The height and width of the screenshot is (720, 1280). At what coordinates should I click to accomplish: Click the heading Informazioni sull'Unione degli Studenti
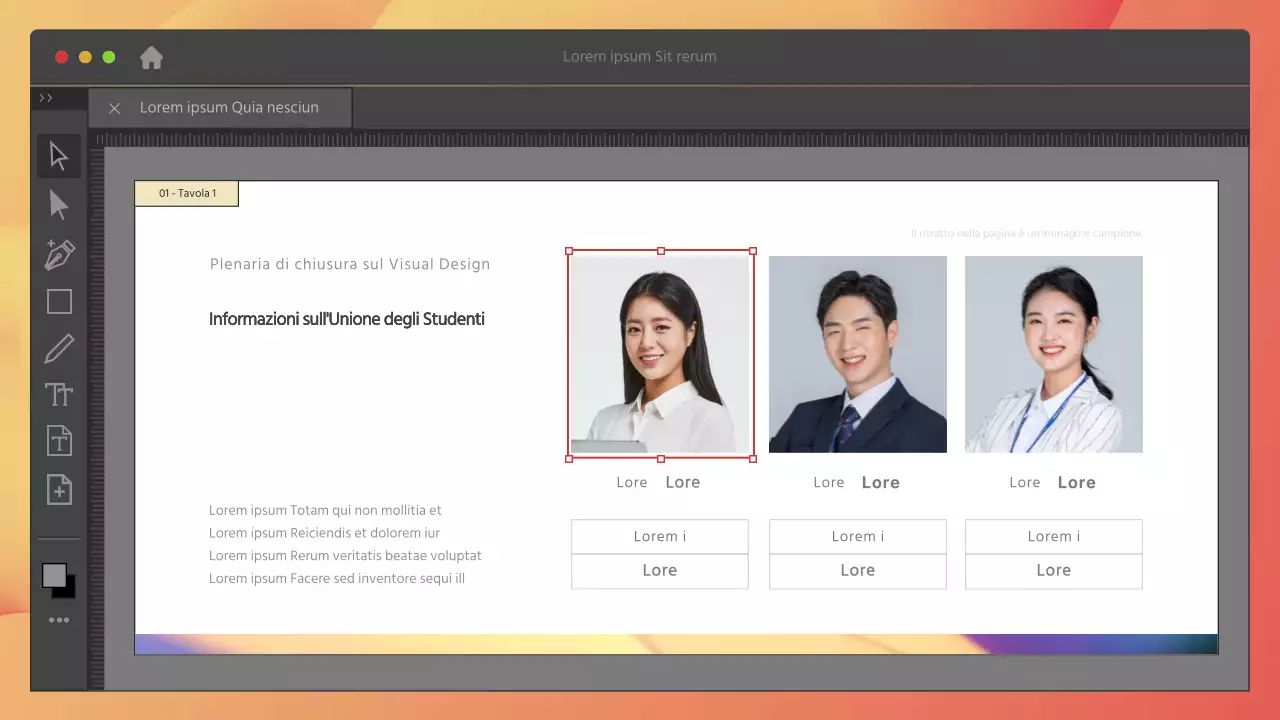pyautogui.click(x=347, y=319)
